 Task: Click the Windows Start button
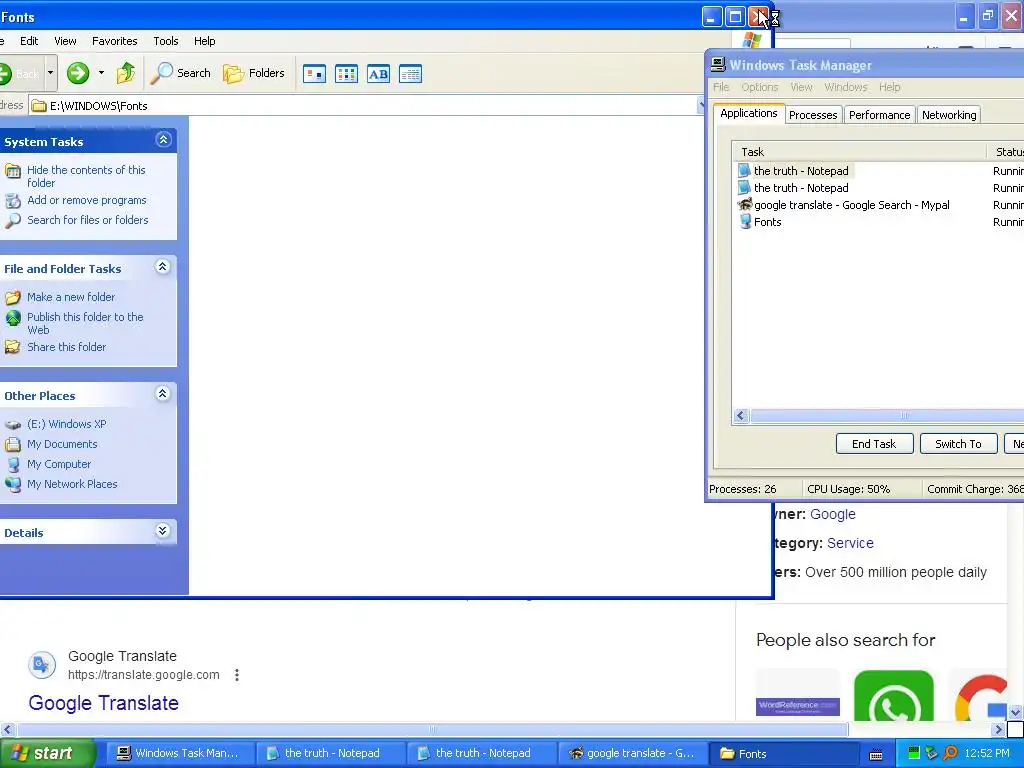click(46, 754)
